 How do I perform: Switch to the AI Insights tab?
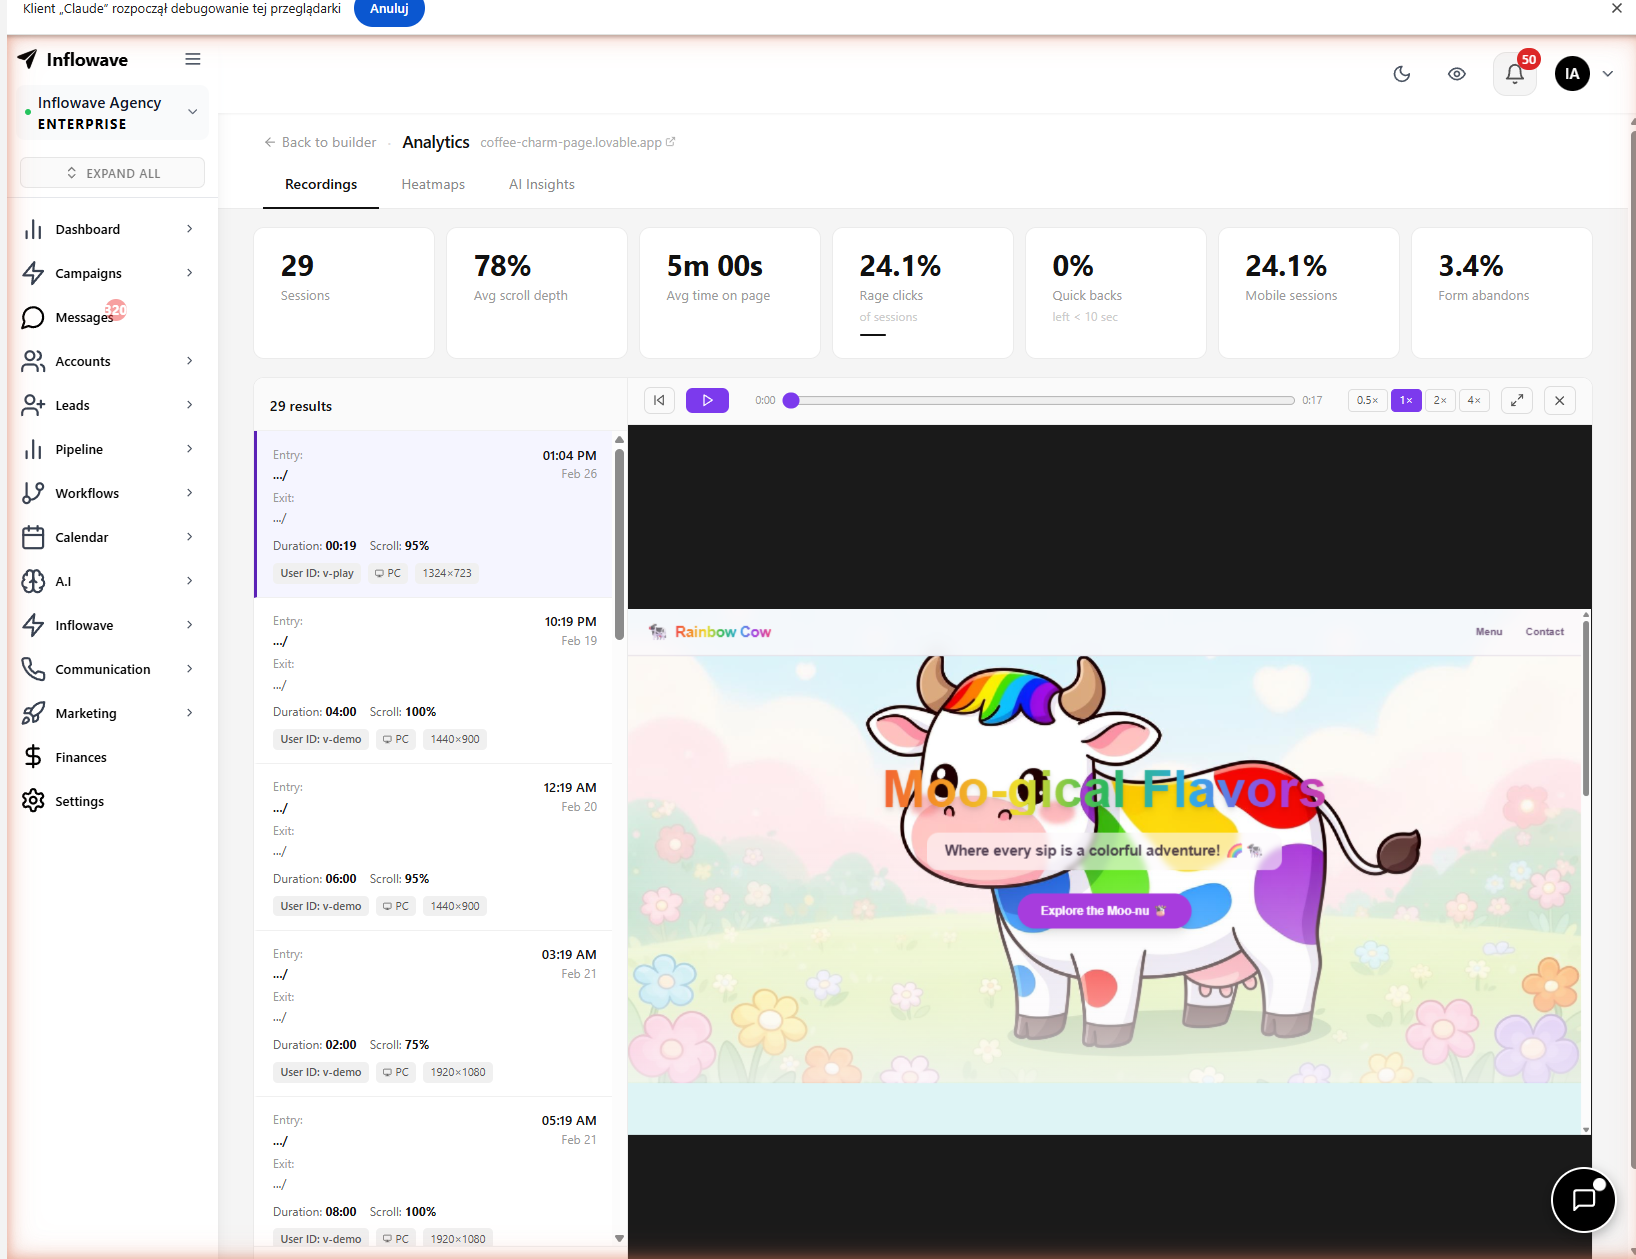point(542,184)
